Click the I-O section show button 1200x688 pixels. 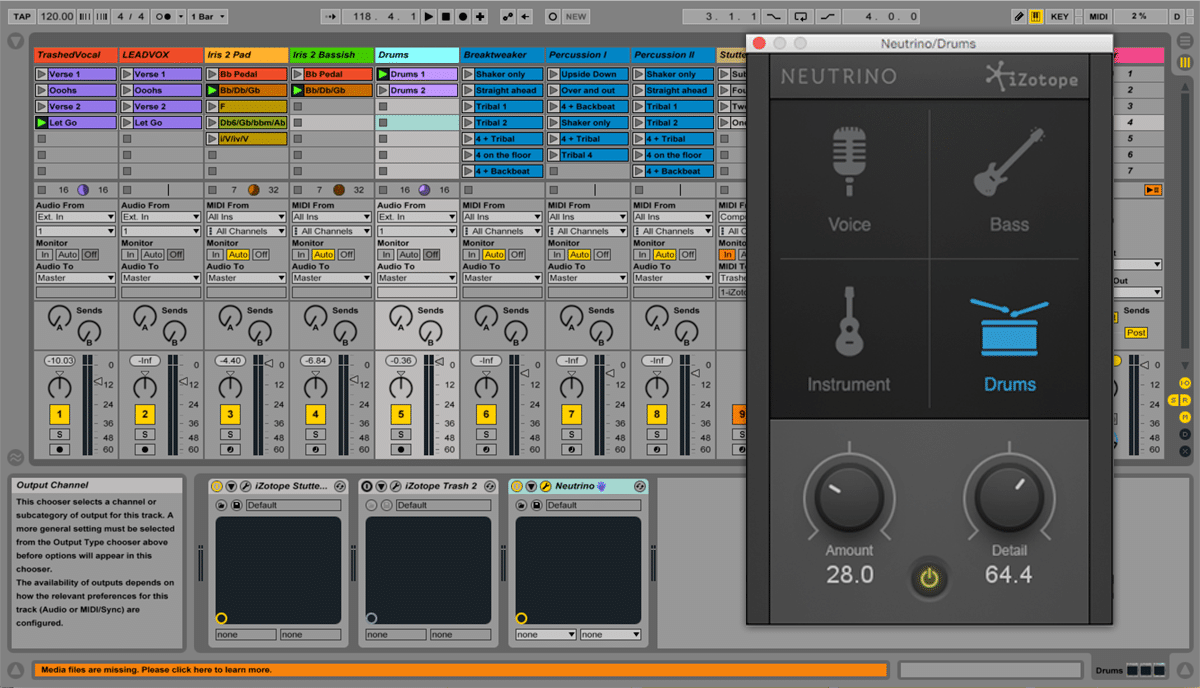(x=1185, y=384)
